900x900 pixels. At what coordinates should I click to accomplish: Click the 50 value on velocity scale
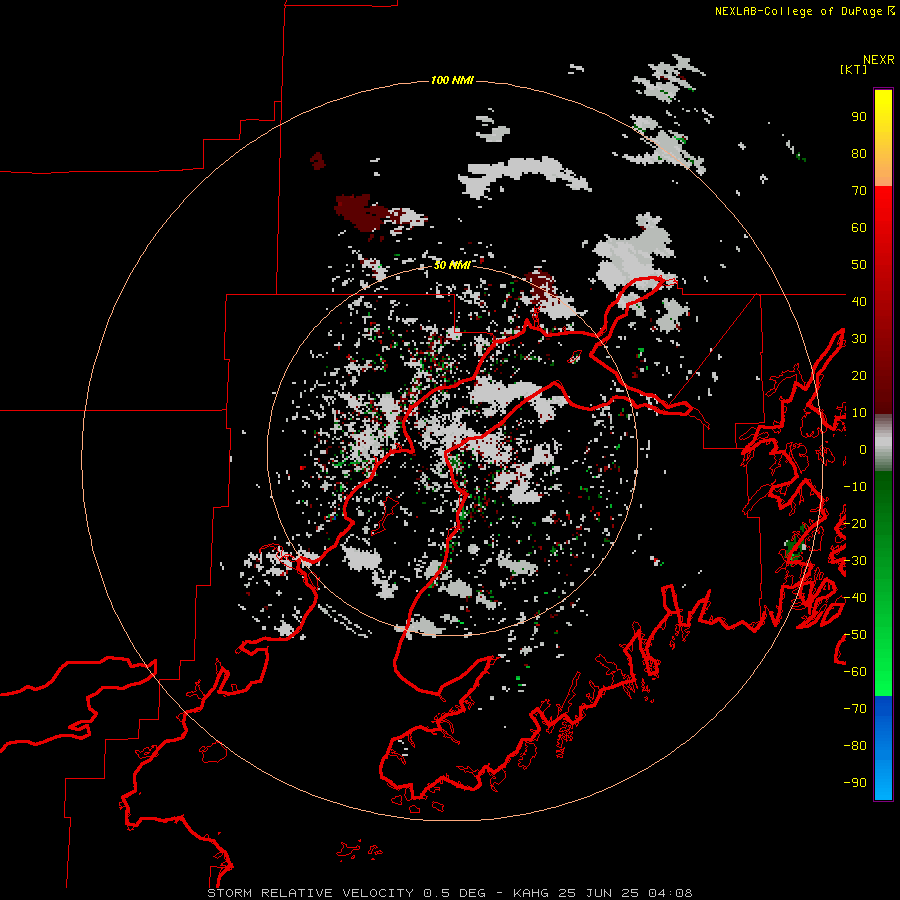tap(859, 265)
